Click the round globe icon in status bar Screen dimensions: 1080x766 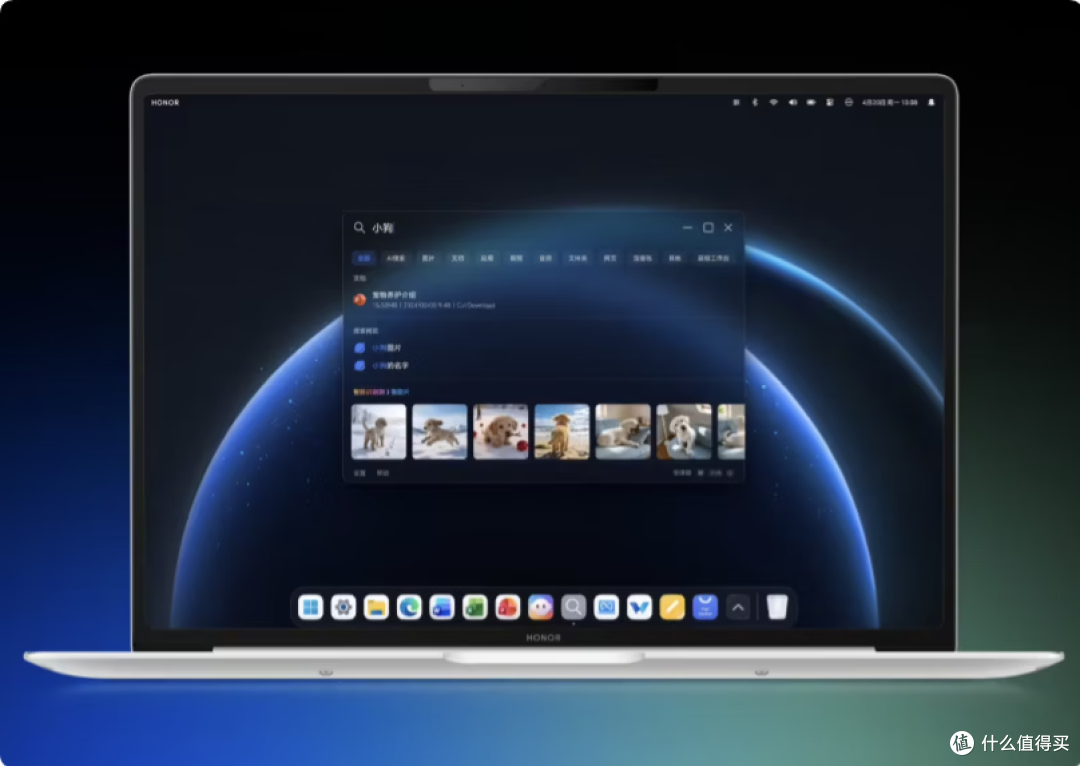coord(849,102)
